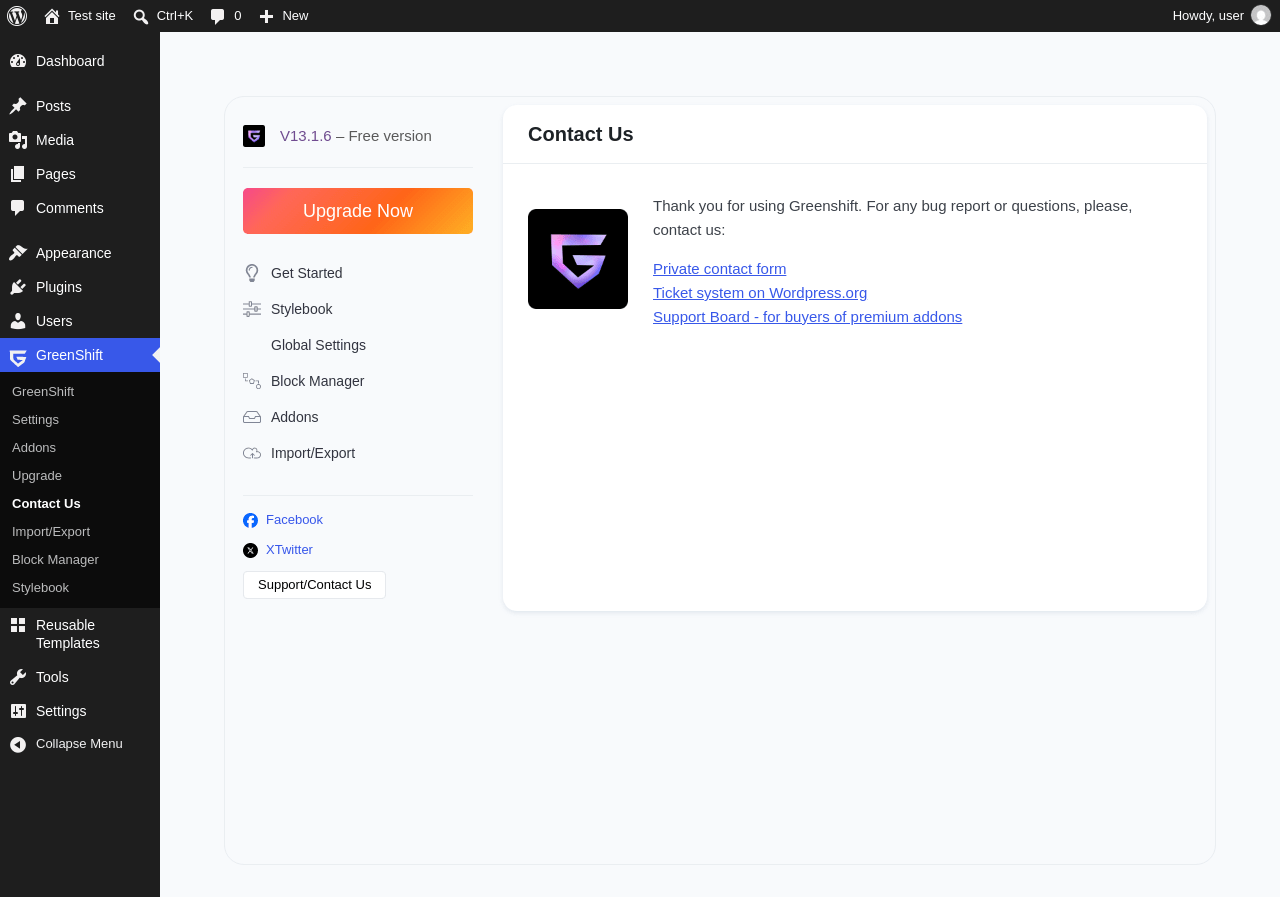
Task: Click the Pages icon in sidebar
Action: 18,174
